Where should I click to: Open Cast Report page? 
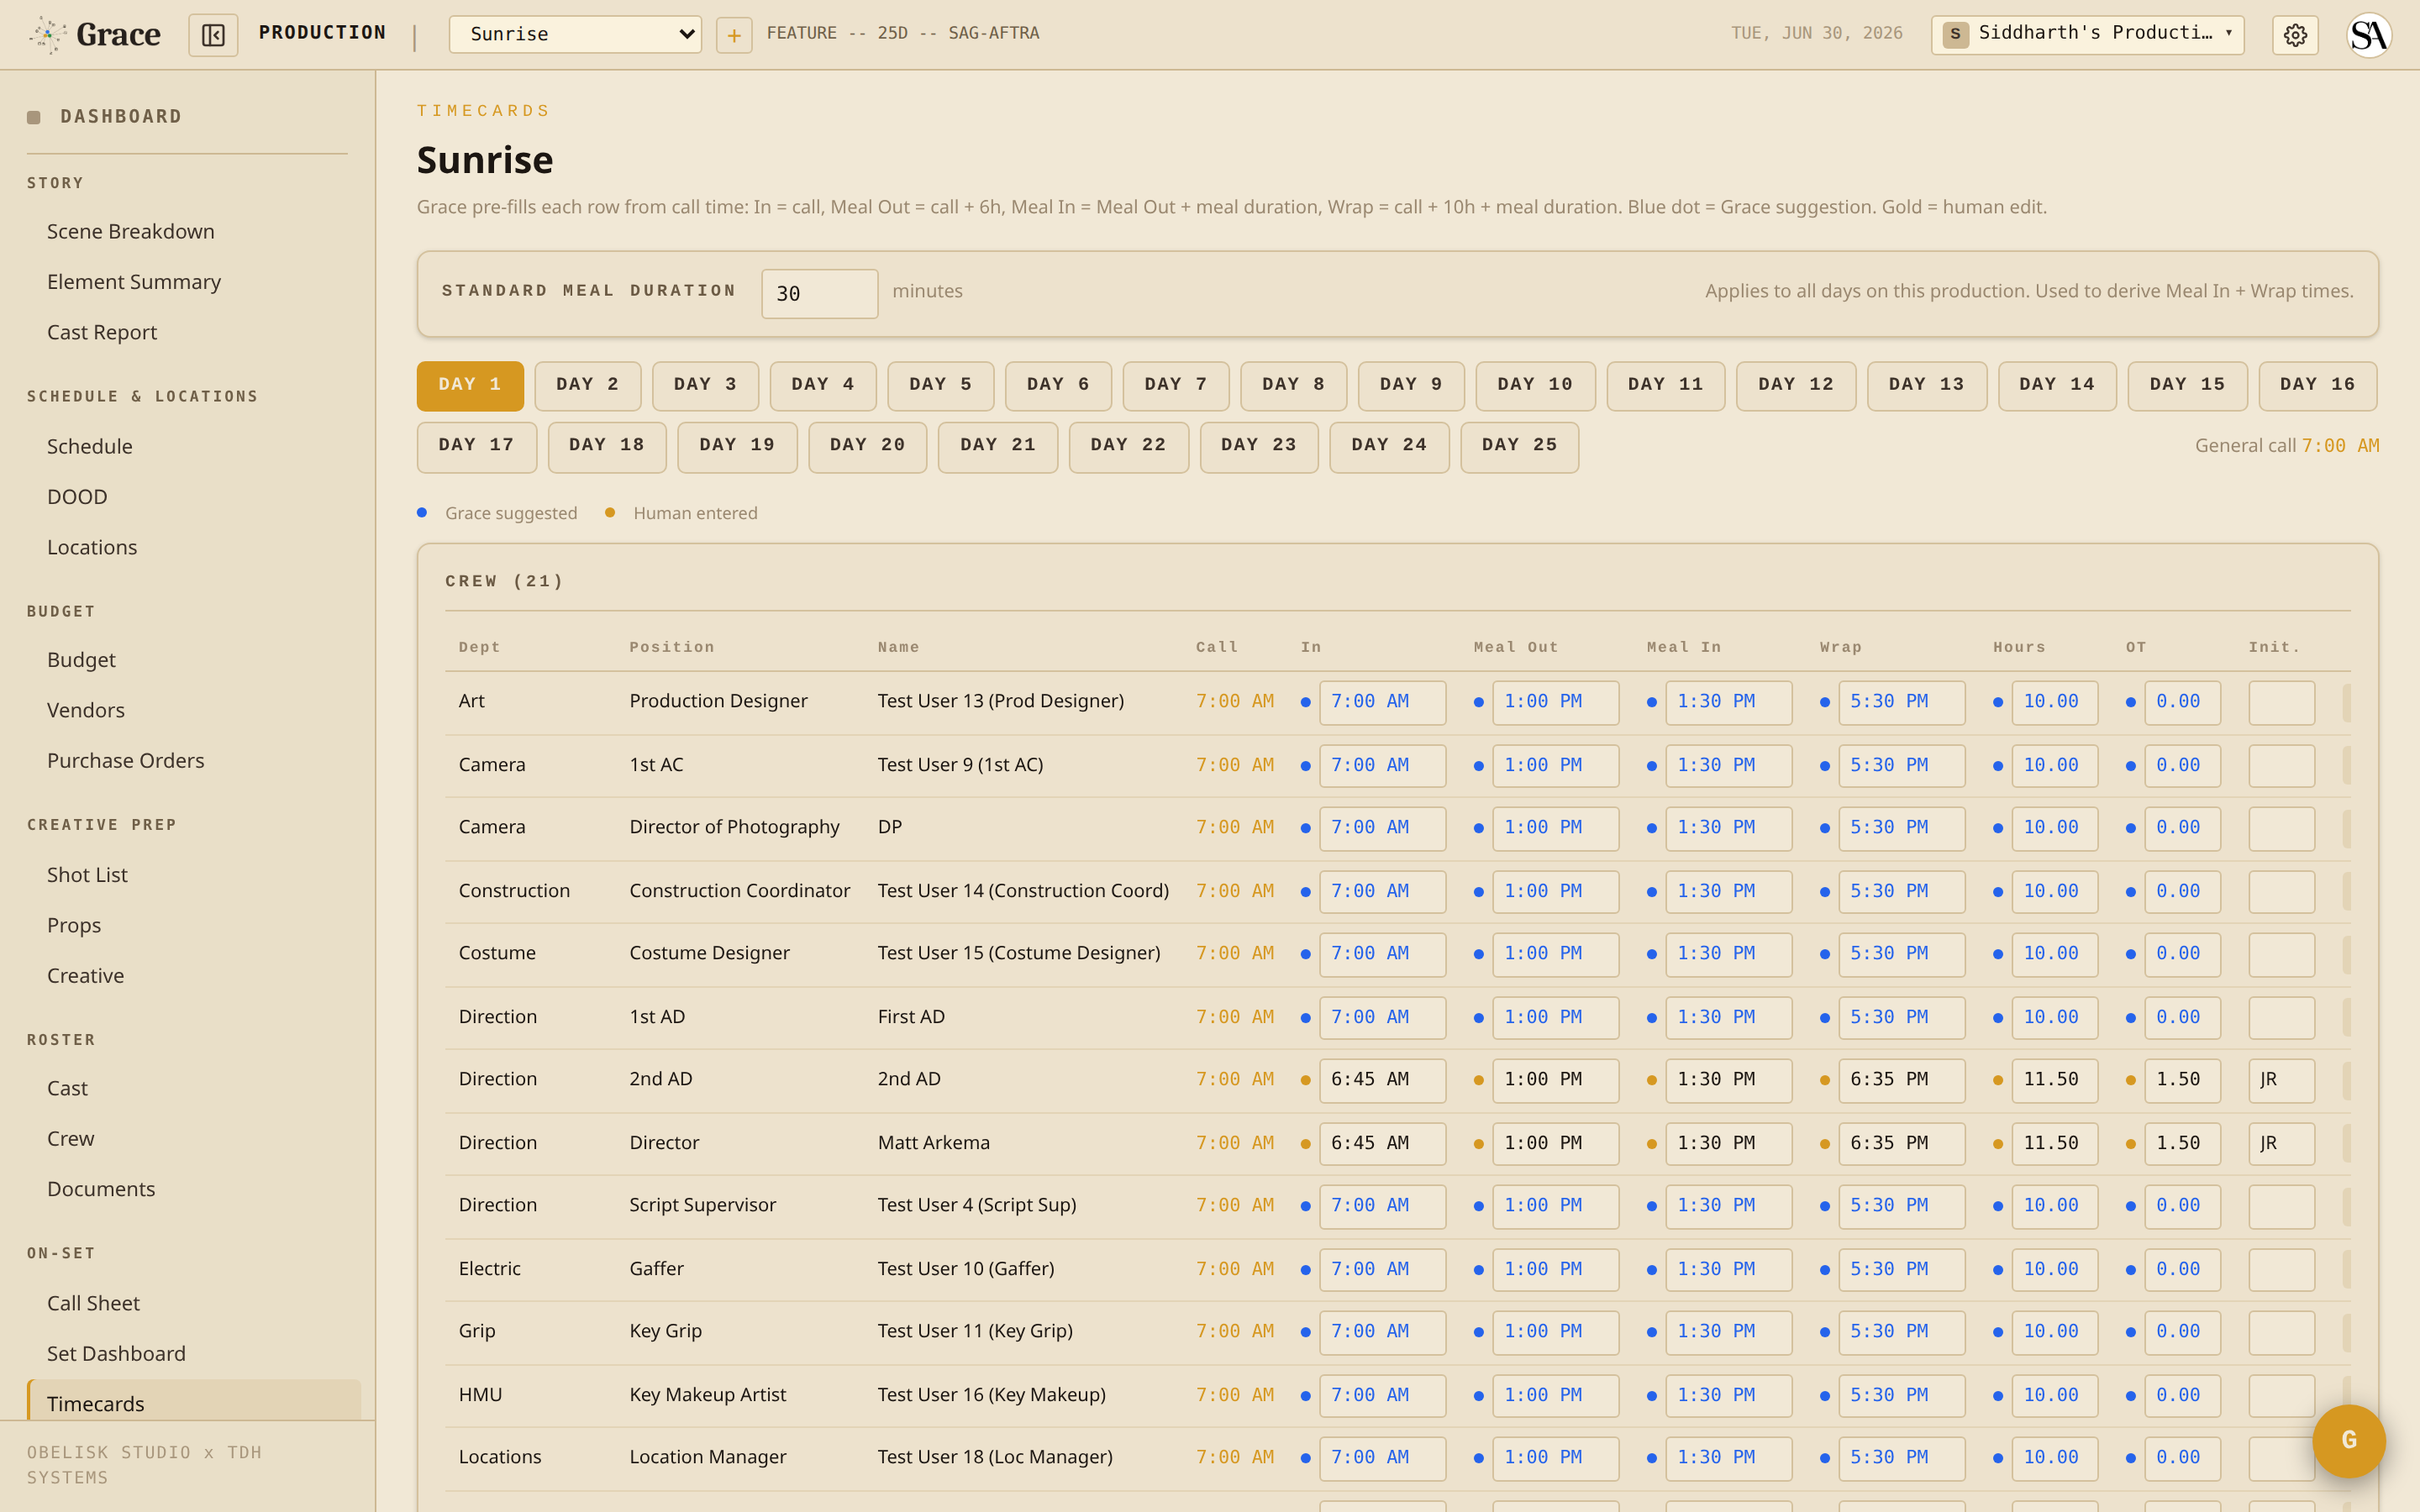[102, 332]
